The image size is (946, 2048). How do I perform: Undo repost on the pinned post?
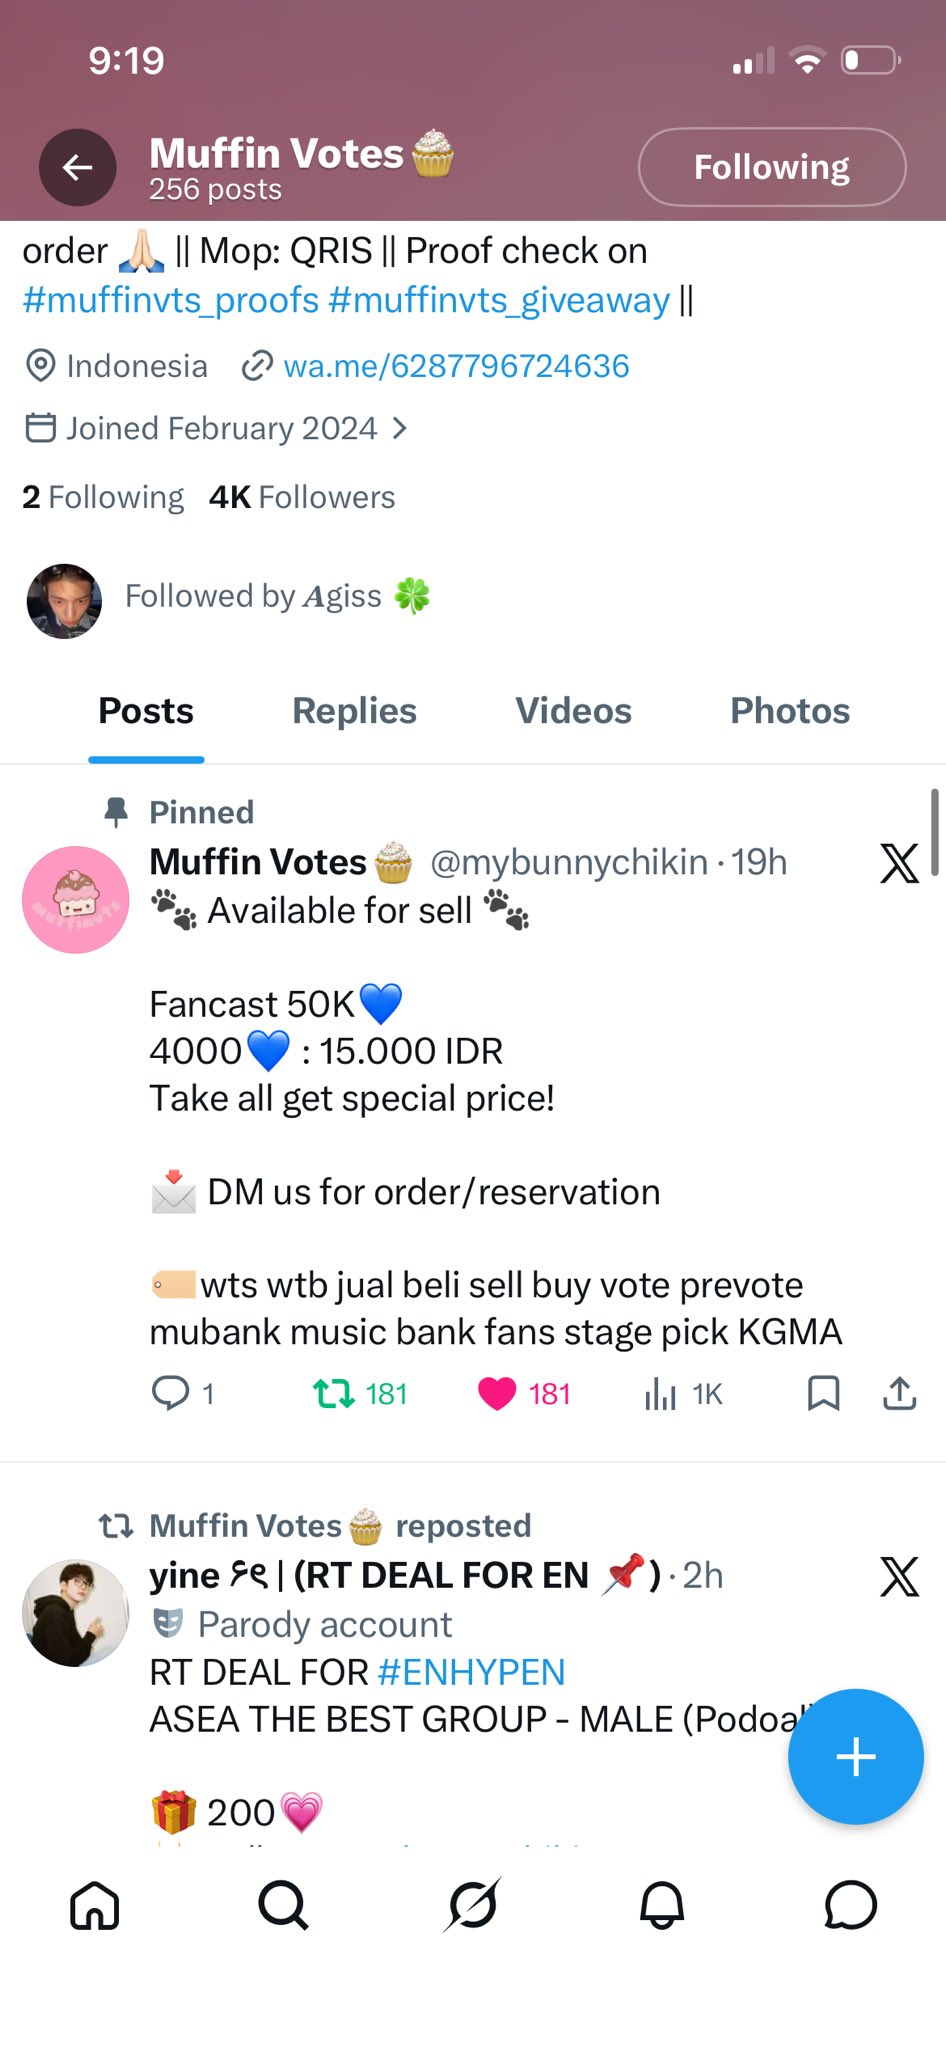click(x=334, y=1393)
